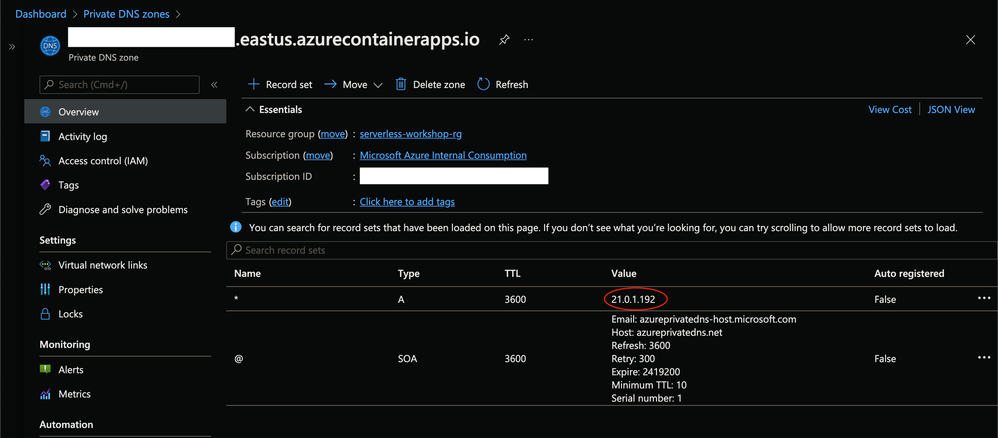Open the Alerts page
This screenshot has height=438, width=998.
click(x=71, y=369)
